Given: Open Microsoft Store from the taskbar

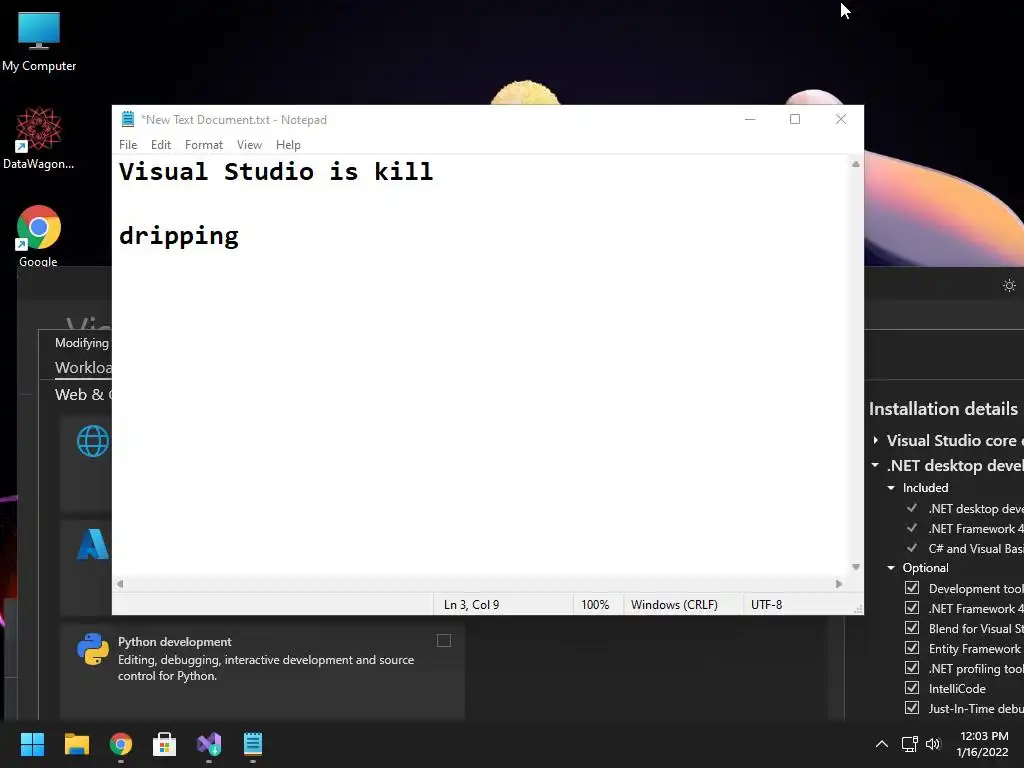Looking at the screenshot, I should point(165,744).
